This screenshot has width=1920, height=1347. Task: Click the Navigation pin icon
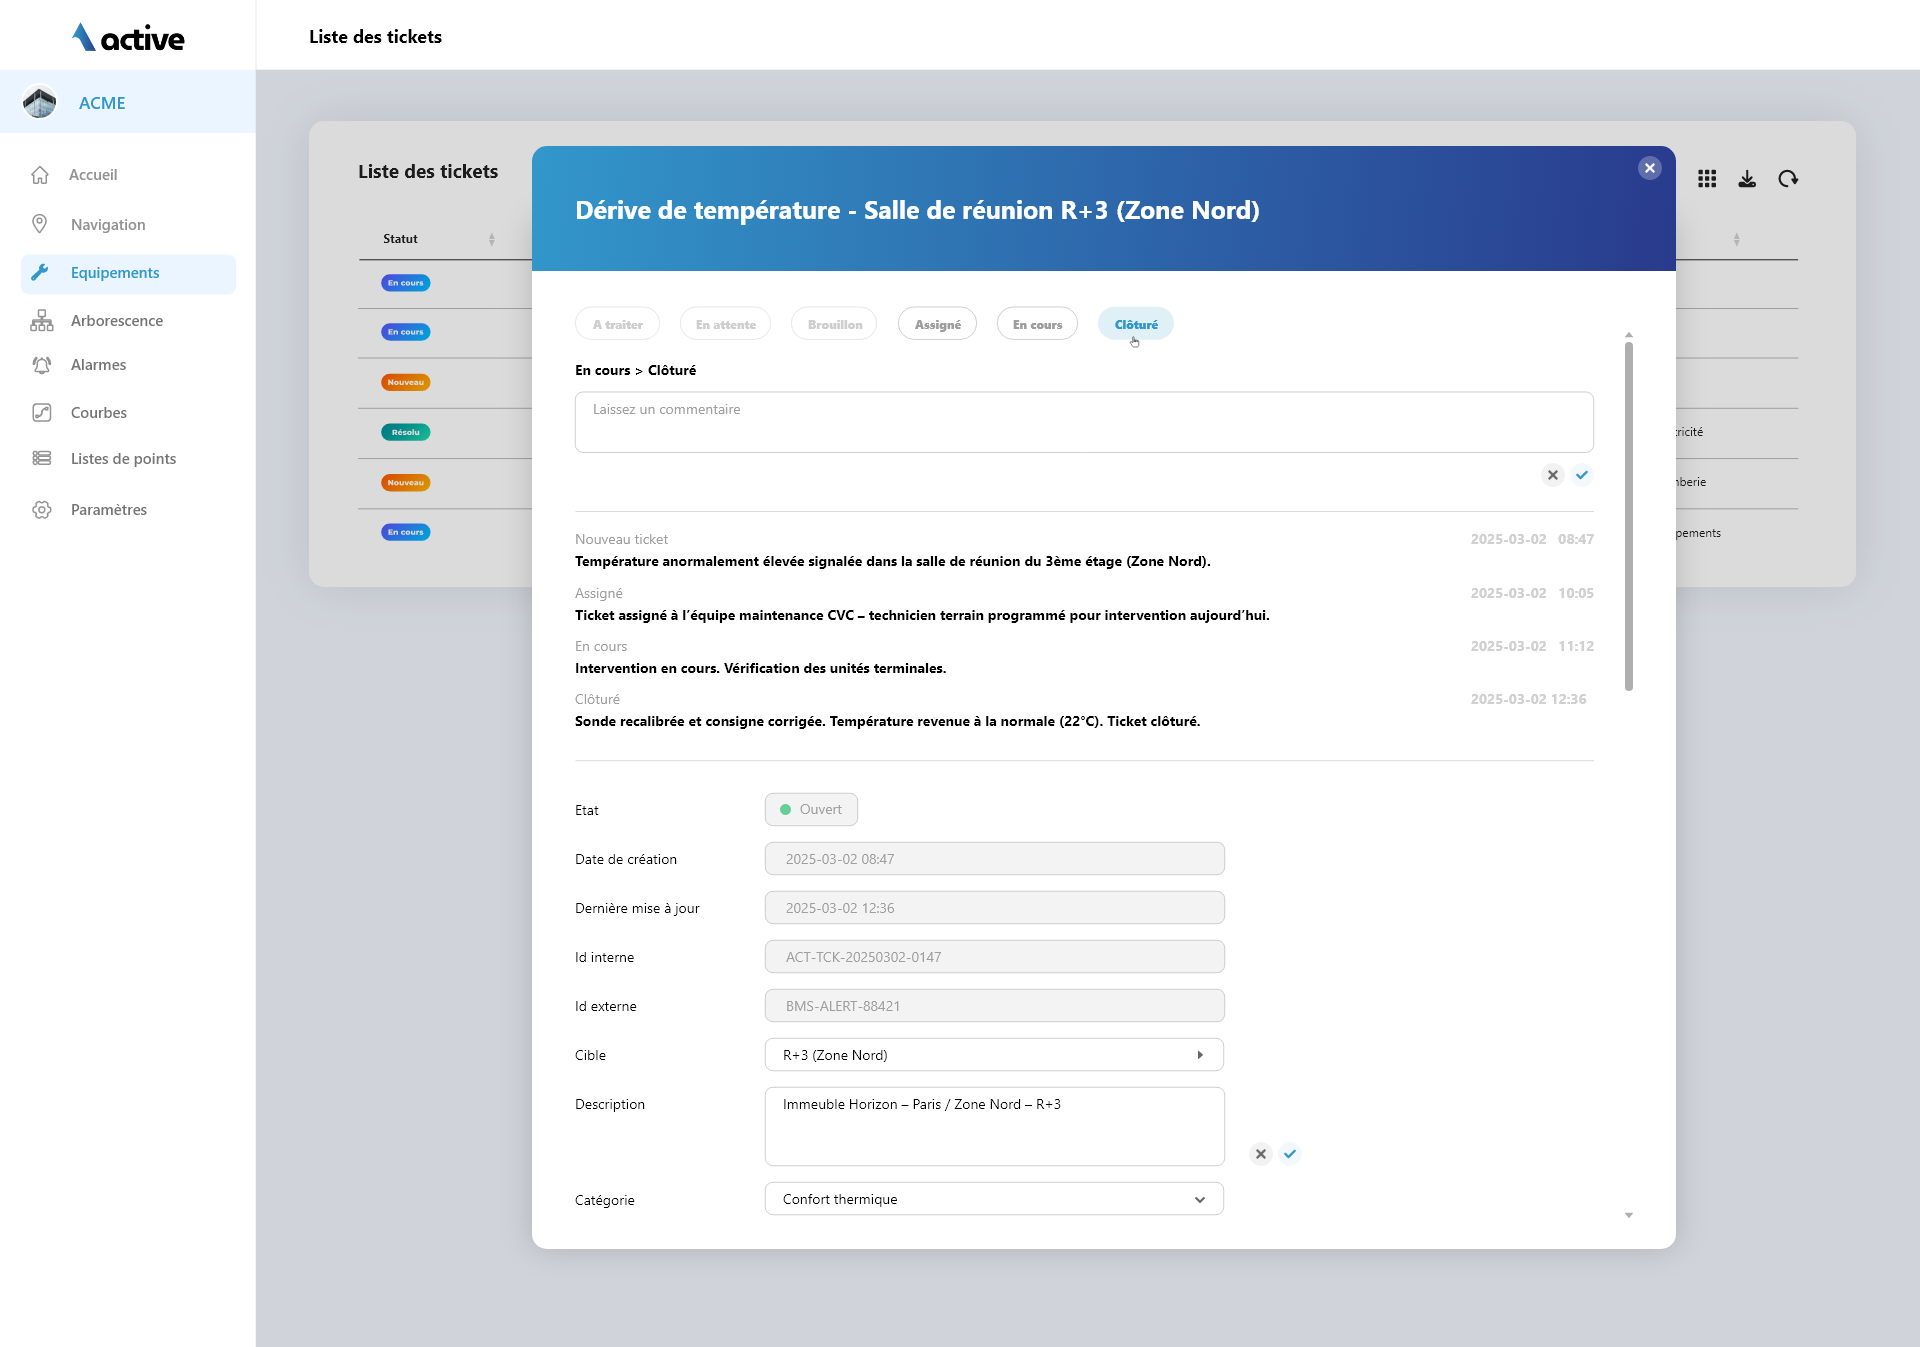pyautogui.click(x=40, y=224)
